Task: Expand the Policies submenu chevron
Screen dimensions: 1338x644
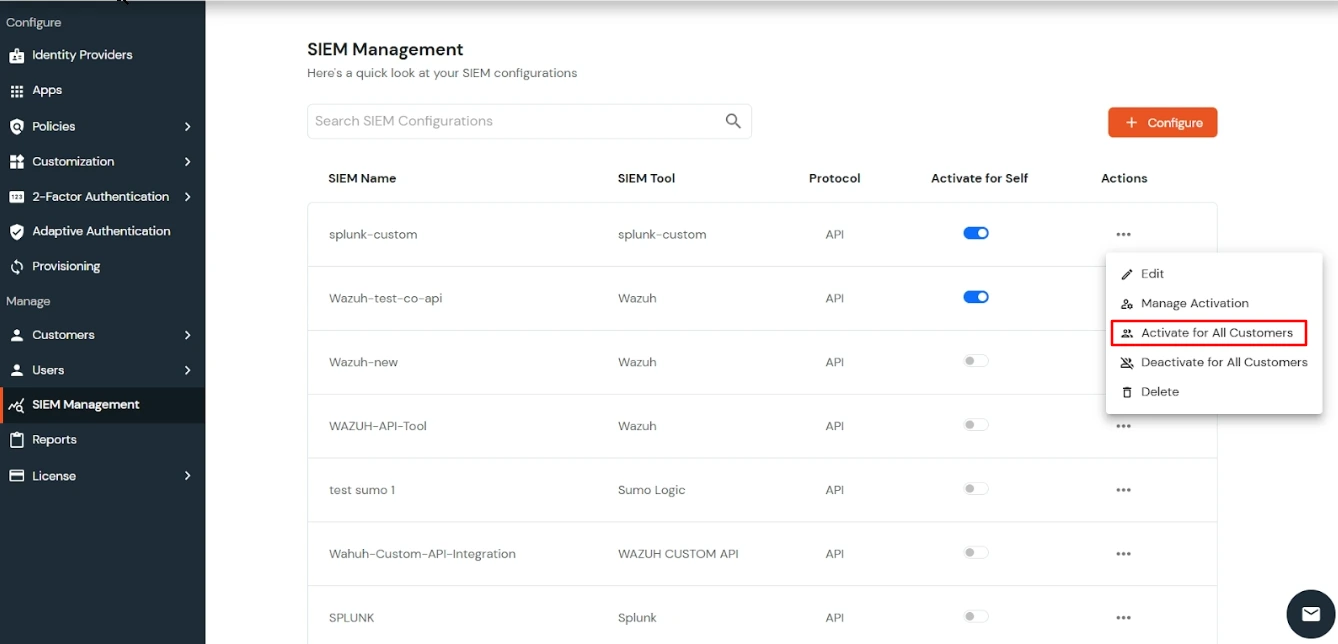Action: coord(187,127)
